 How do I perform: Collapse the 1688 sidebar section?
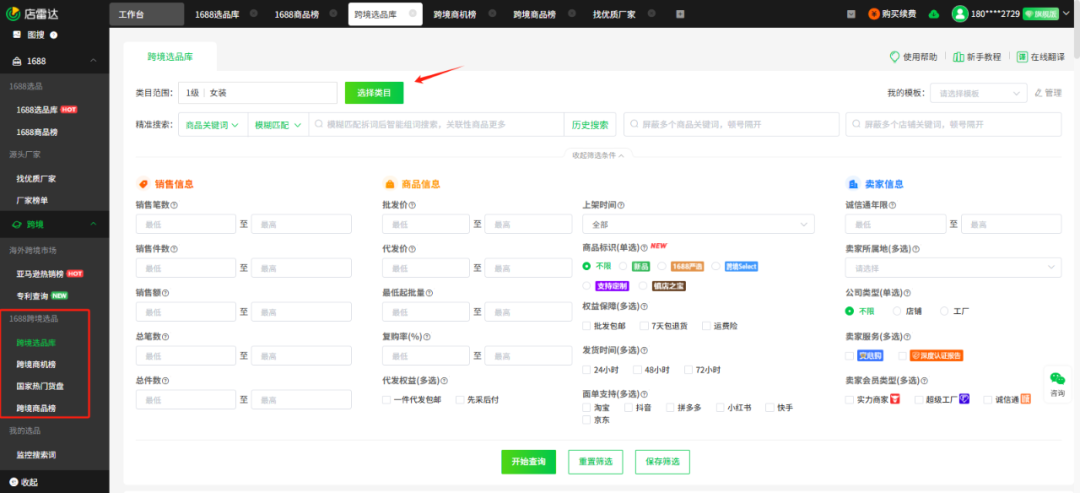pos(94,61)
